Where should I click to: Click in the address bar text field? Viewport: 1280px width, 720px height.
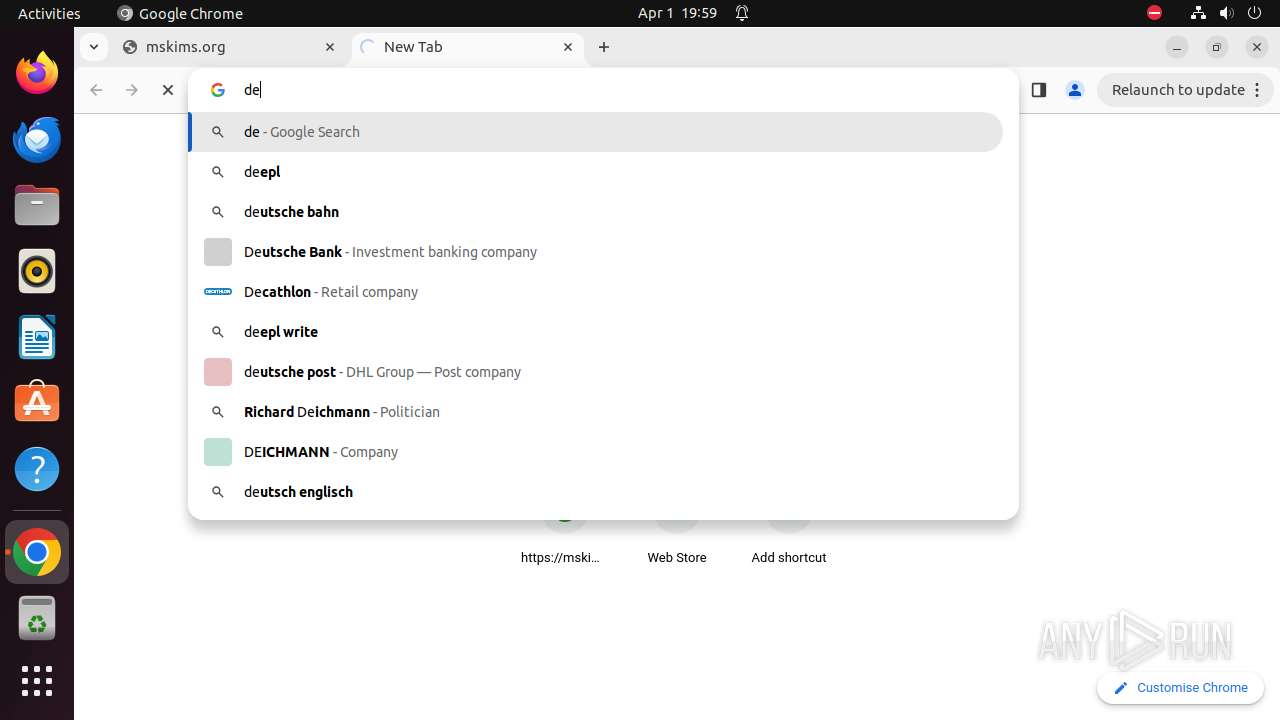coord(620,90)
